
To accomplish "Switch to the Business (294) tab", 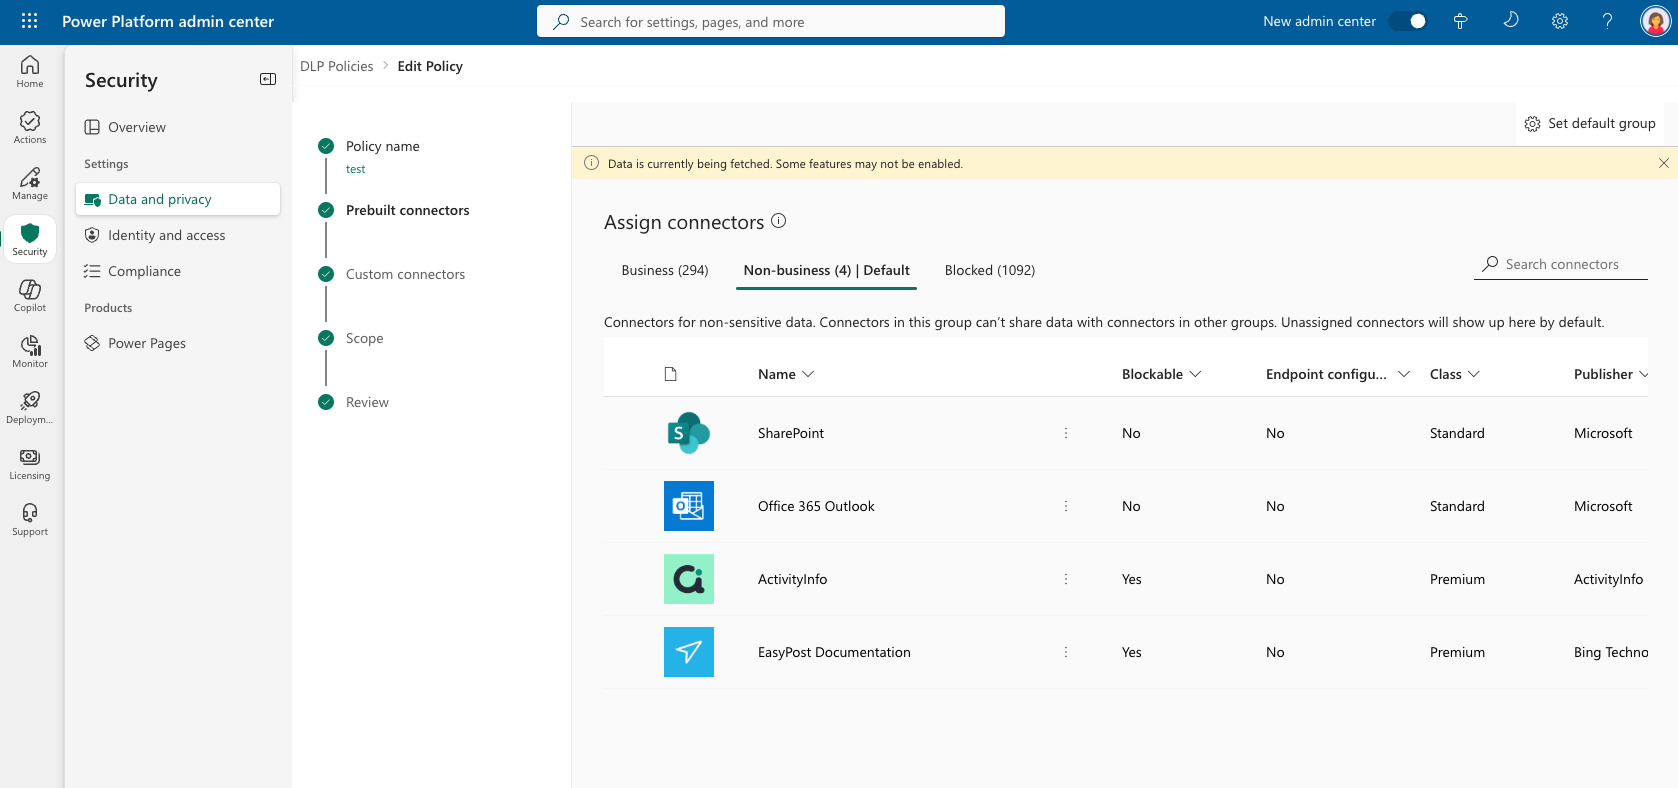I will (665, 270).
